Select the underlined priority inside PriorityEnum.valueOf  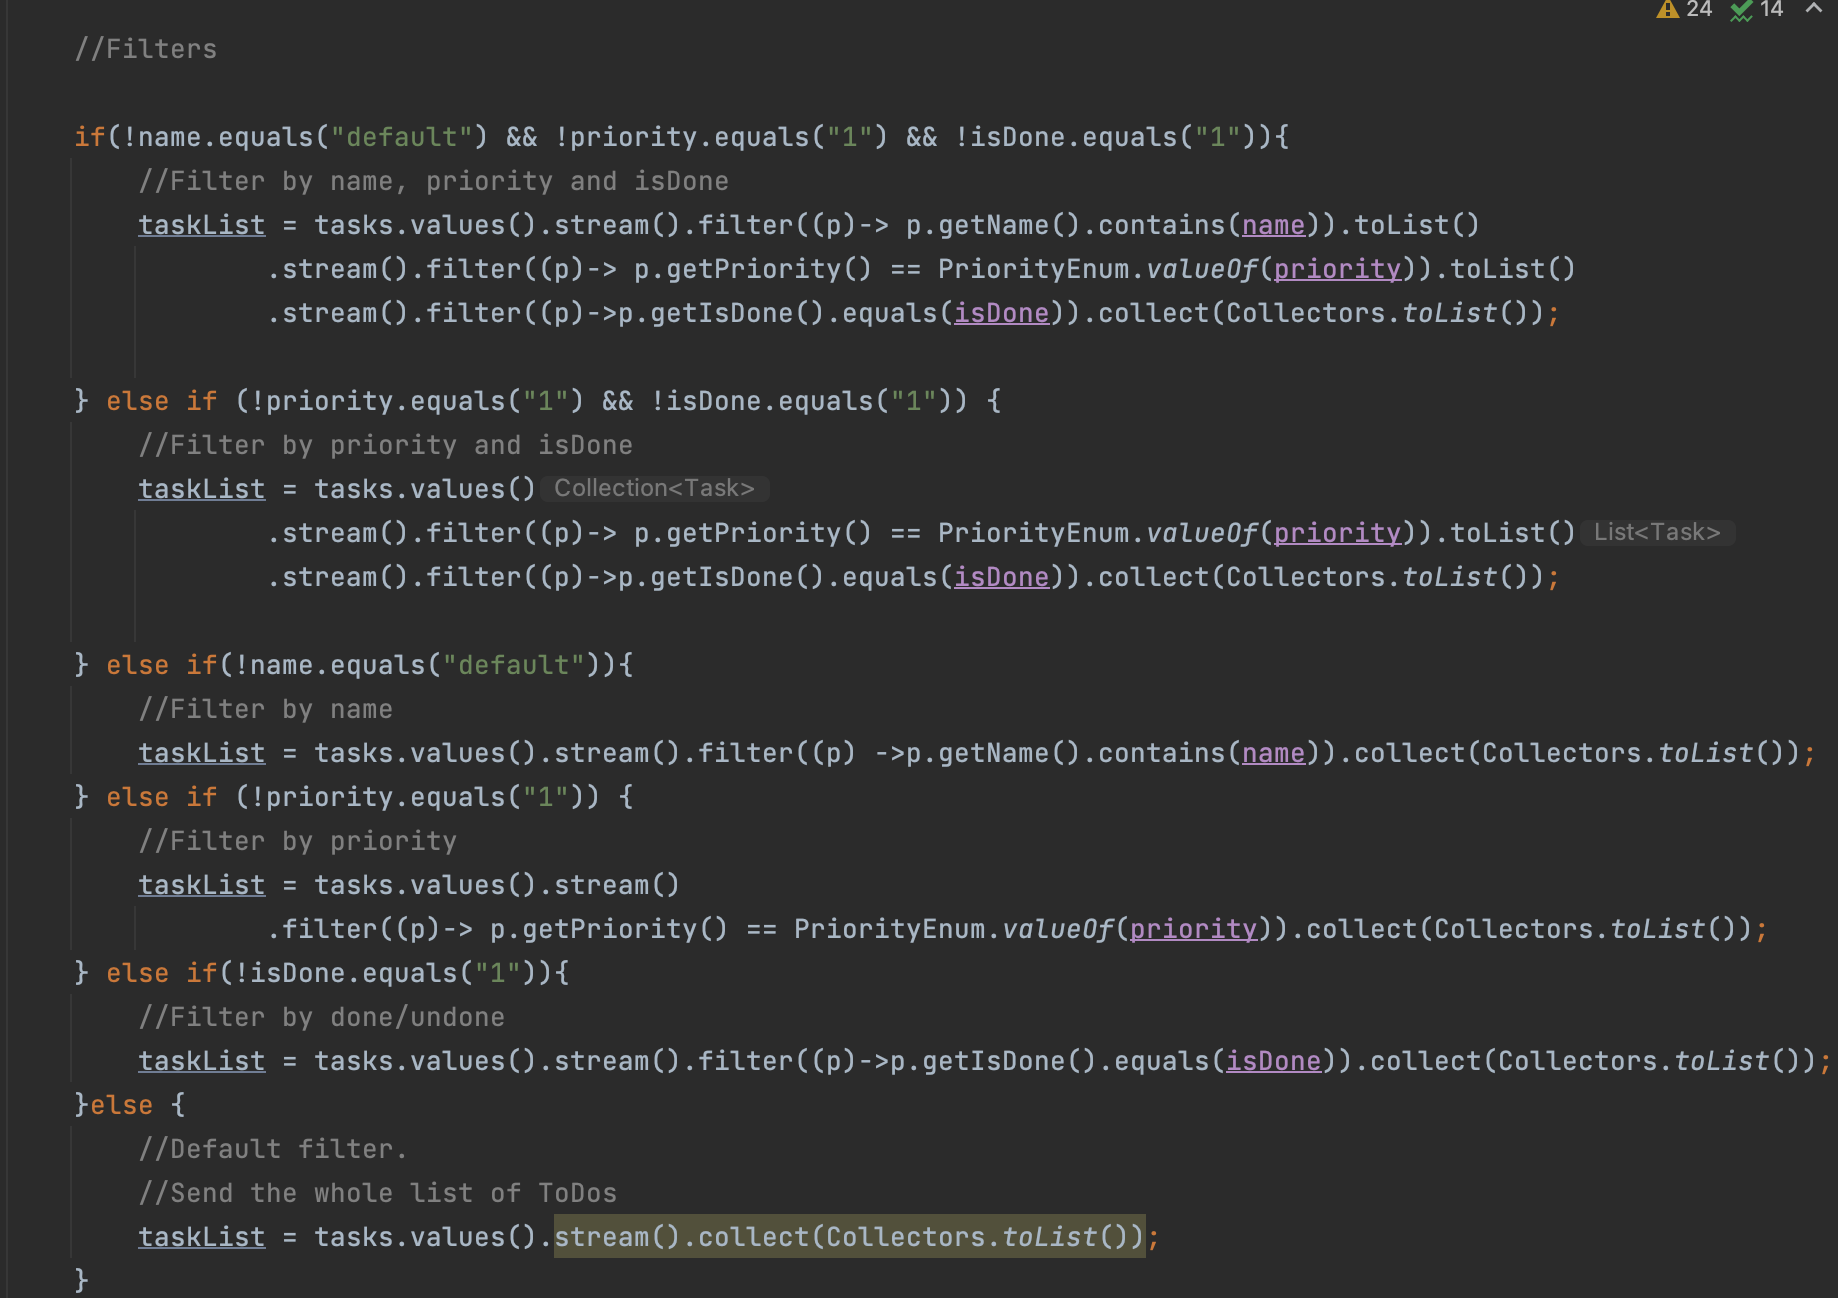click(1337, 268)
